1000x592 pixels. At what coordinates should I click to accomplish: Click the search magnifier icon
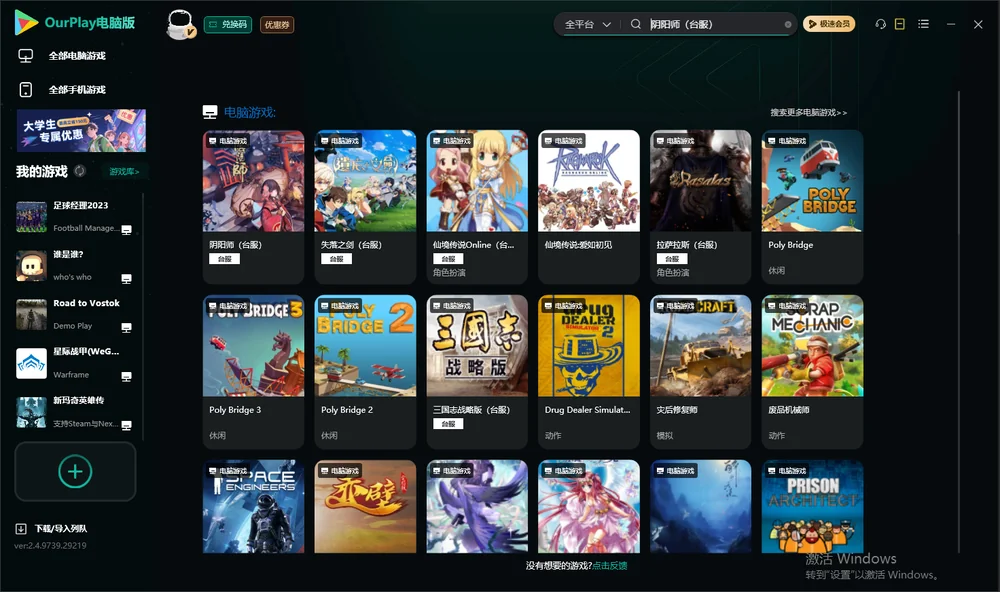pyautogui.click(x=636, y=24)
